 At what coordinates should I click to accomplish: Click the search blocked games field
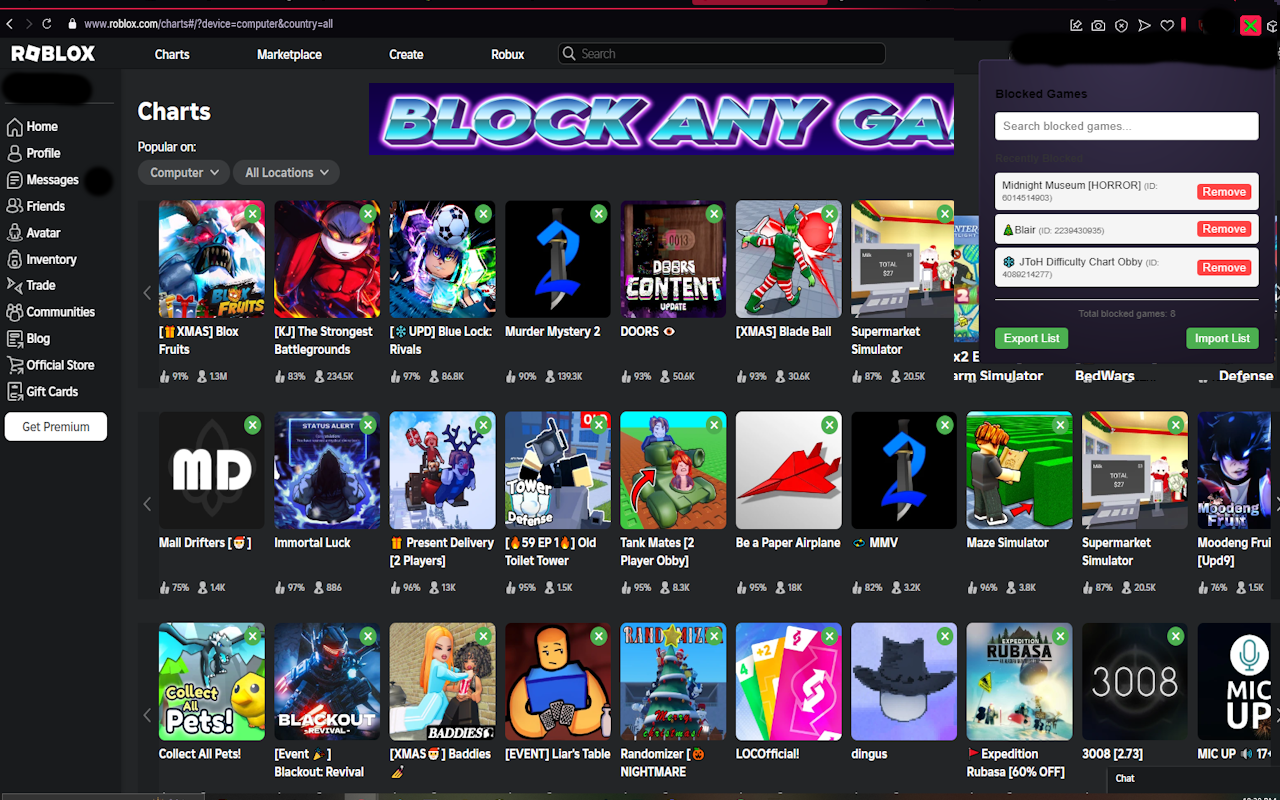(1126, 126)
